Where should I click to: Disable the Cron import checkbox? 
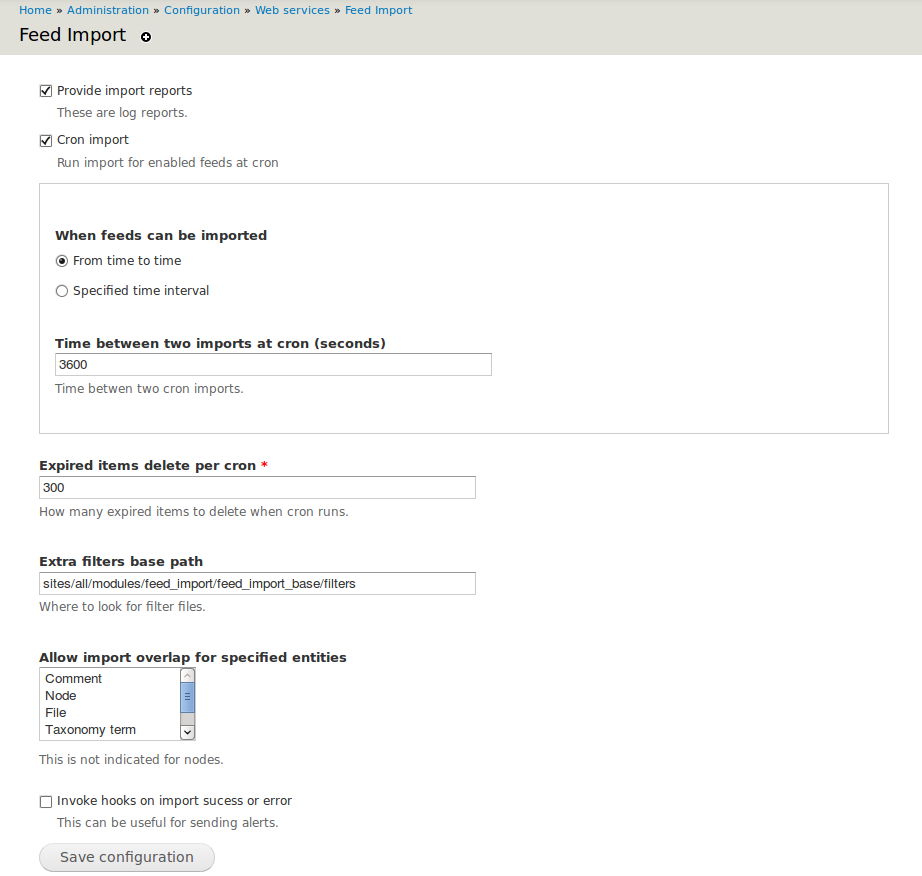pyautogui.click(x=46, y=141)
